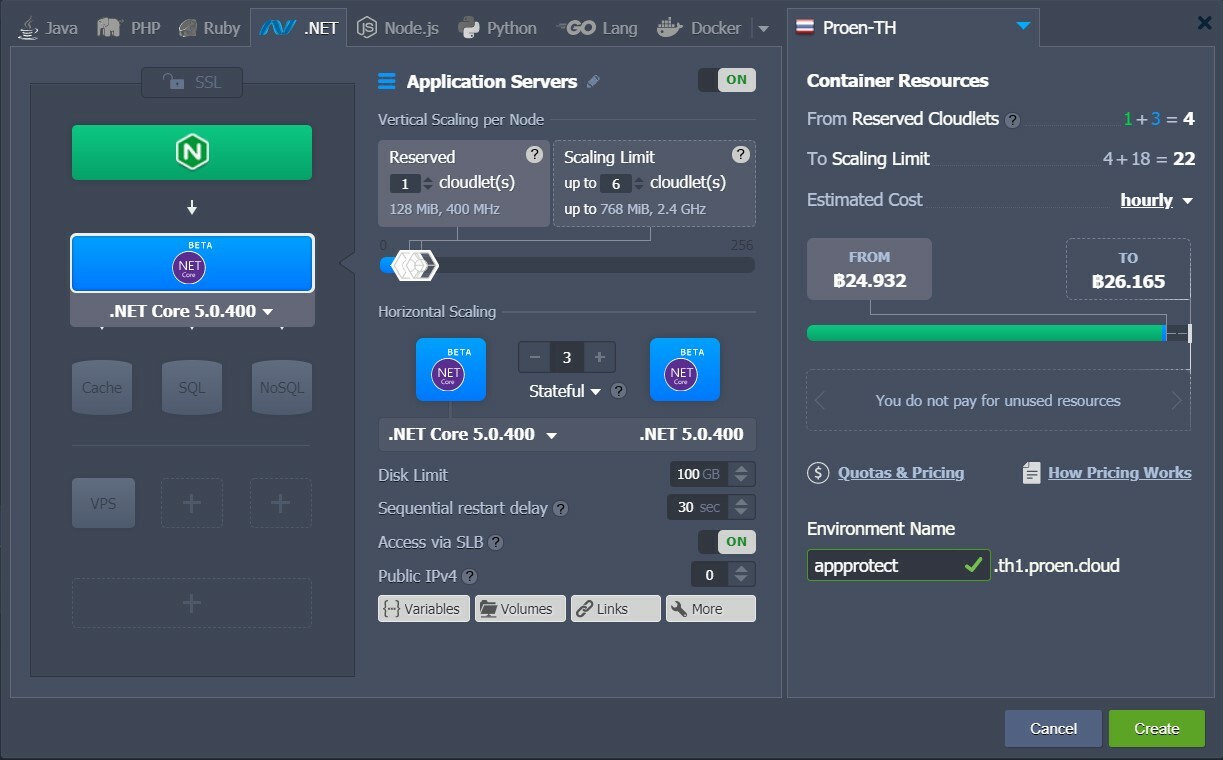The image size is (1223, 760).
Task: Click the .NET Core icon right of node count
Action: click(685, 369)
